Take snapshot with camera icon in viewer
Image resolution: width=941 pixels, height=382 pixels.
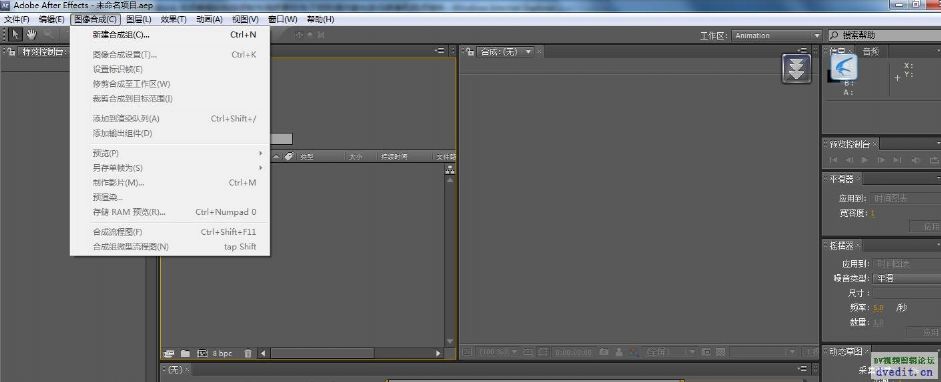coord(604,352)
